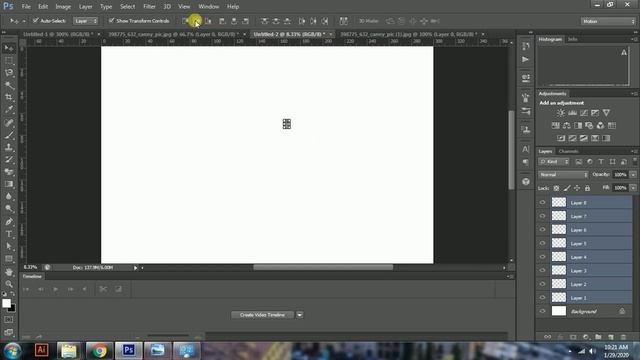The width and height of the screenshot is (640, 360).
Task: Toggle the Auto-Select checkbox
Action: pyautogui.click(x=36, y=20)
